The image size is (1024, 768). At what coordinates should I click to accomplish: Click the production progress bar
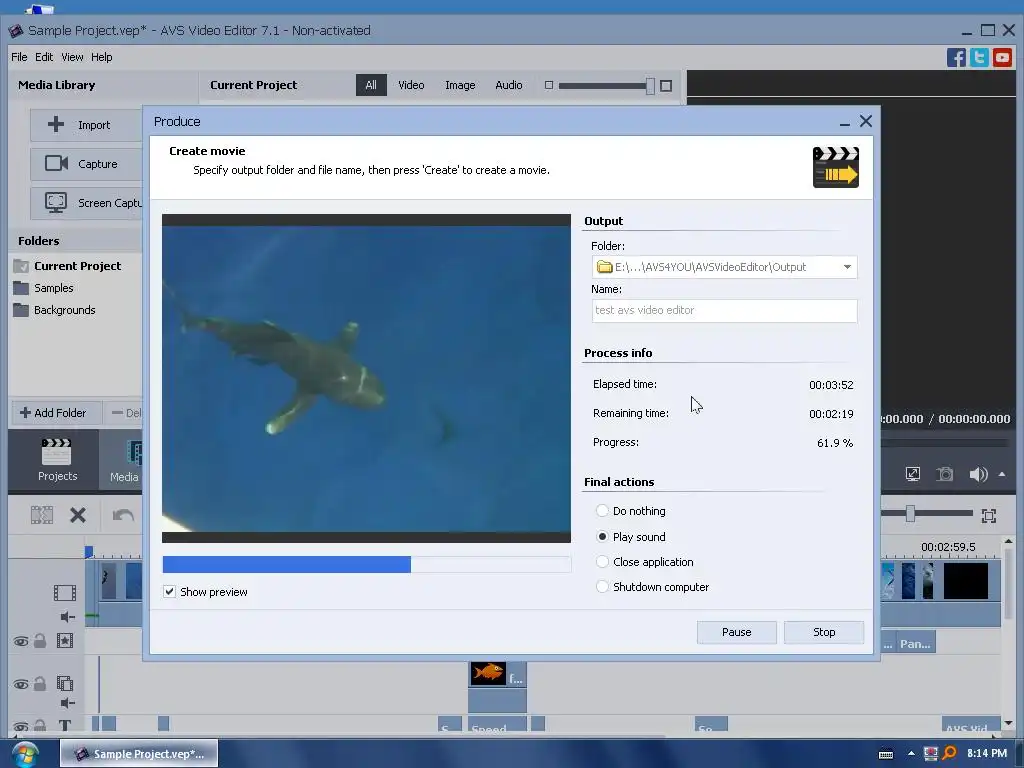point(366,564)
